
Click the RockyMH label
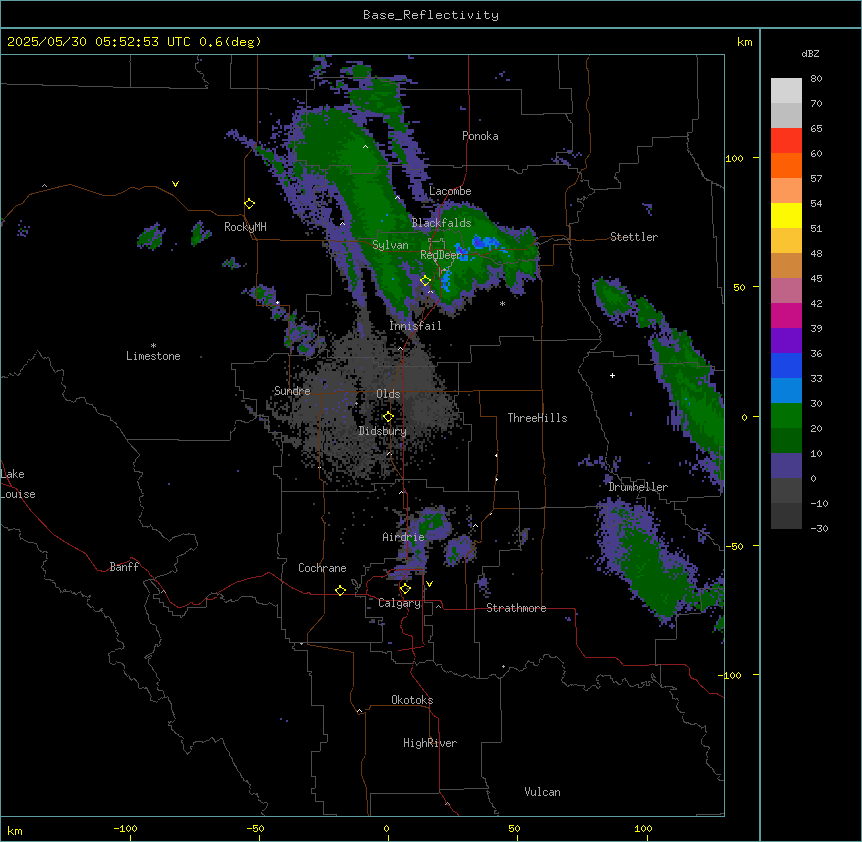245,227
